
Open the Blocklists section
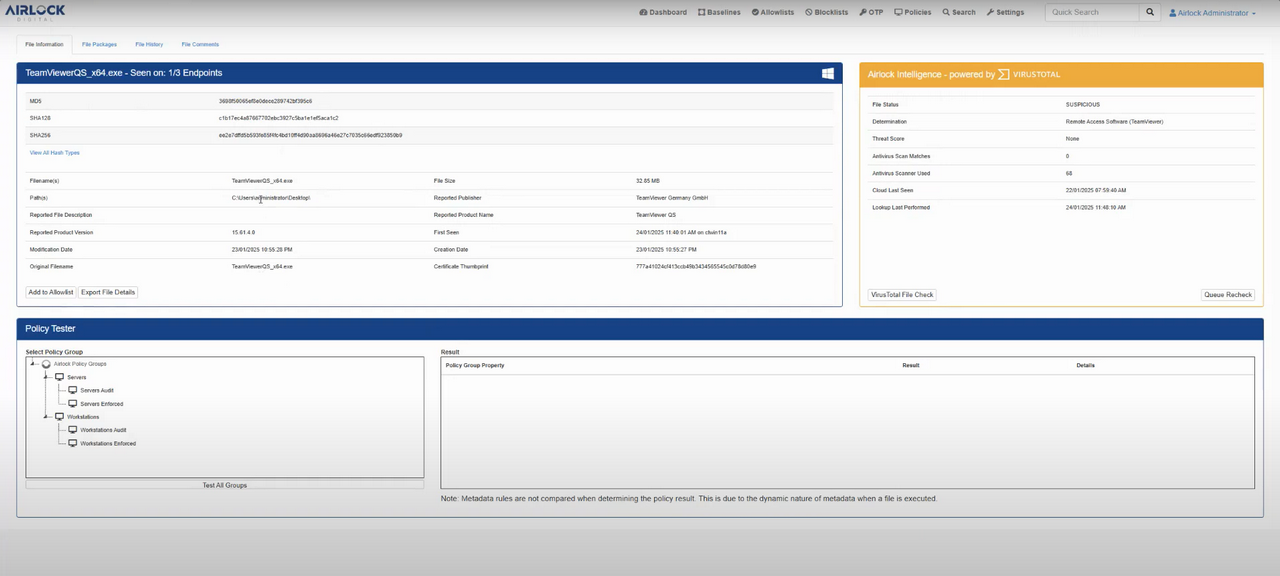[x=825, y=12]
